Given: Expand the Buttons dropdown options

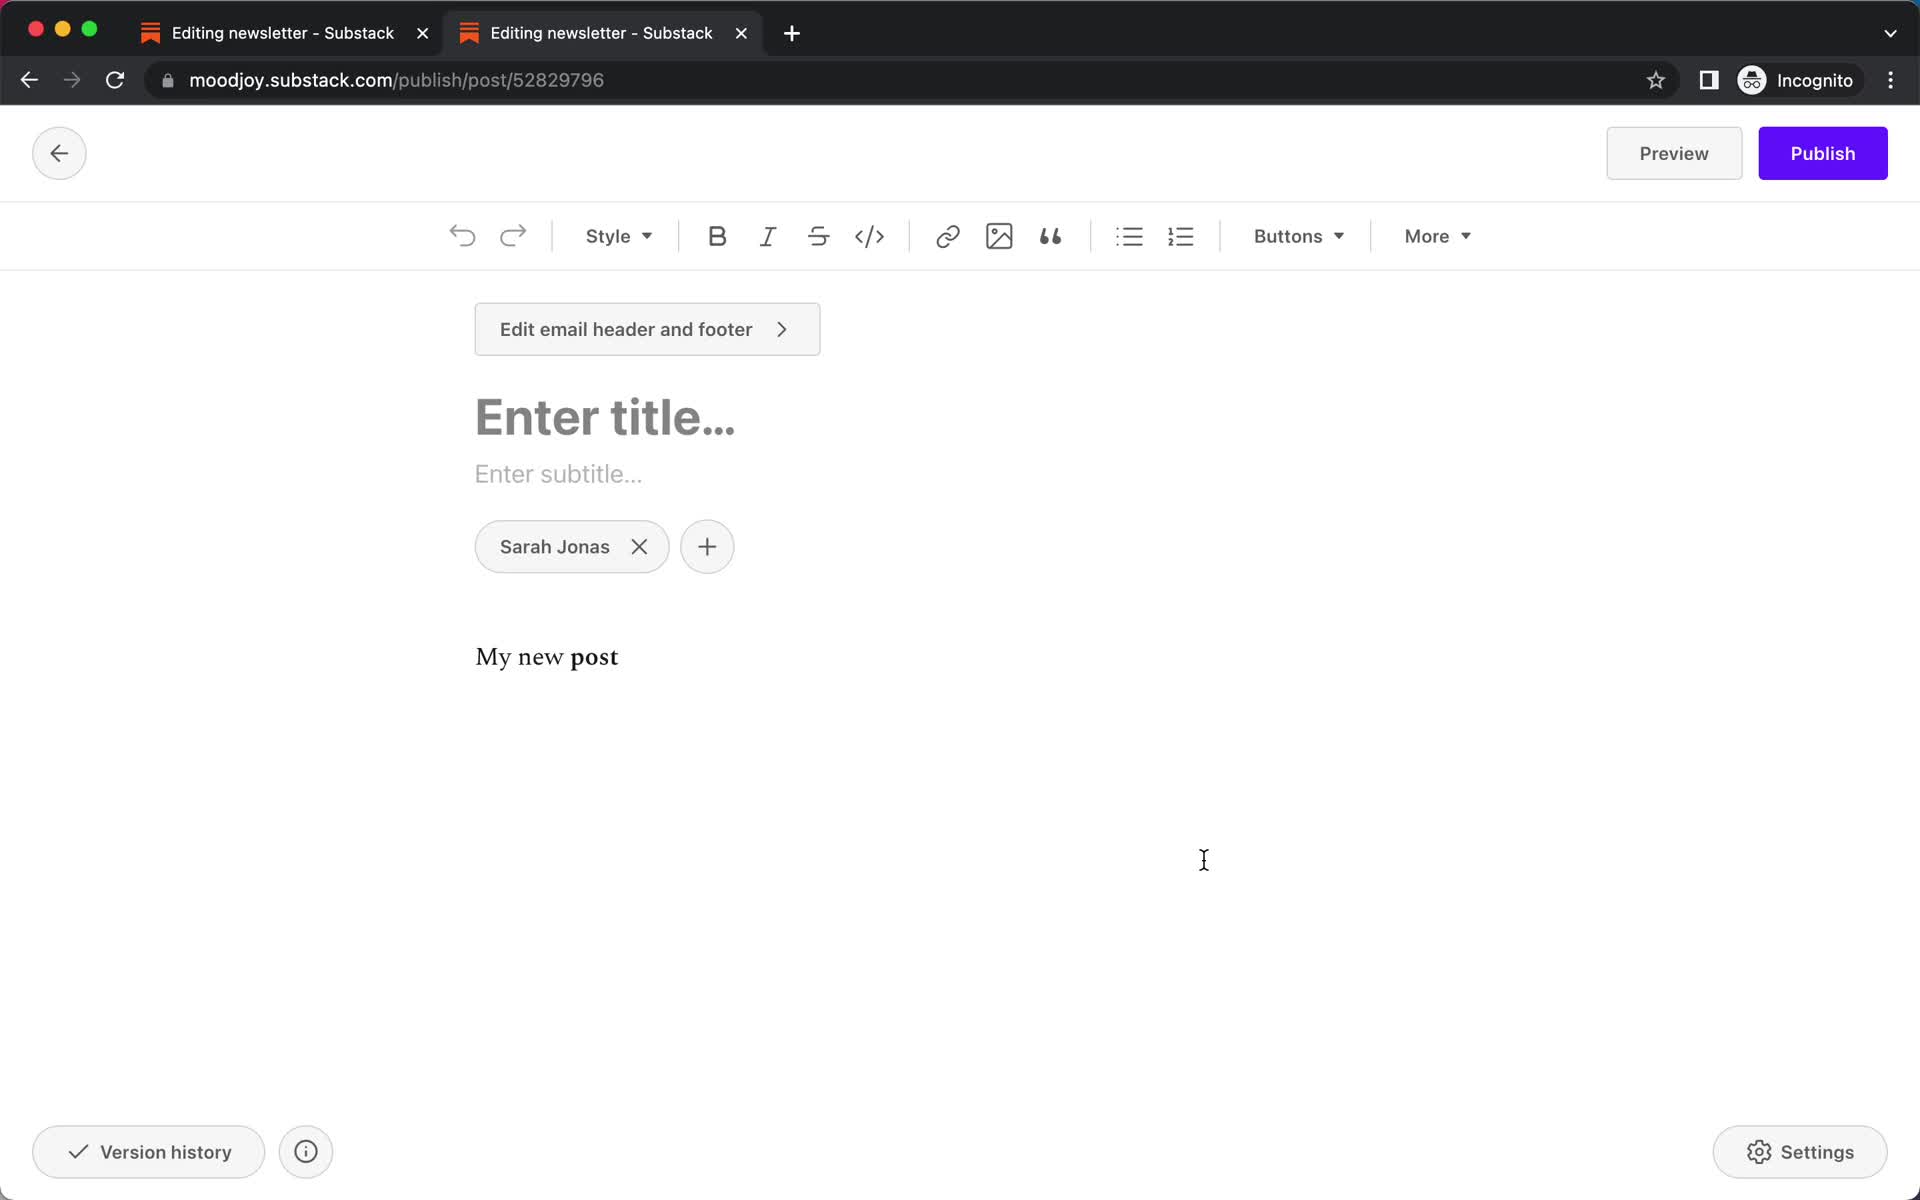Looking at the screenshot, I should [1297, 235].
